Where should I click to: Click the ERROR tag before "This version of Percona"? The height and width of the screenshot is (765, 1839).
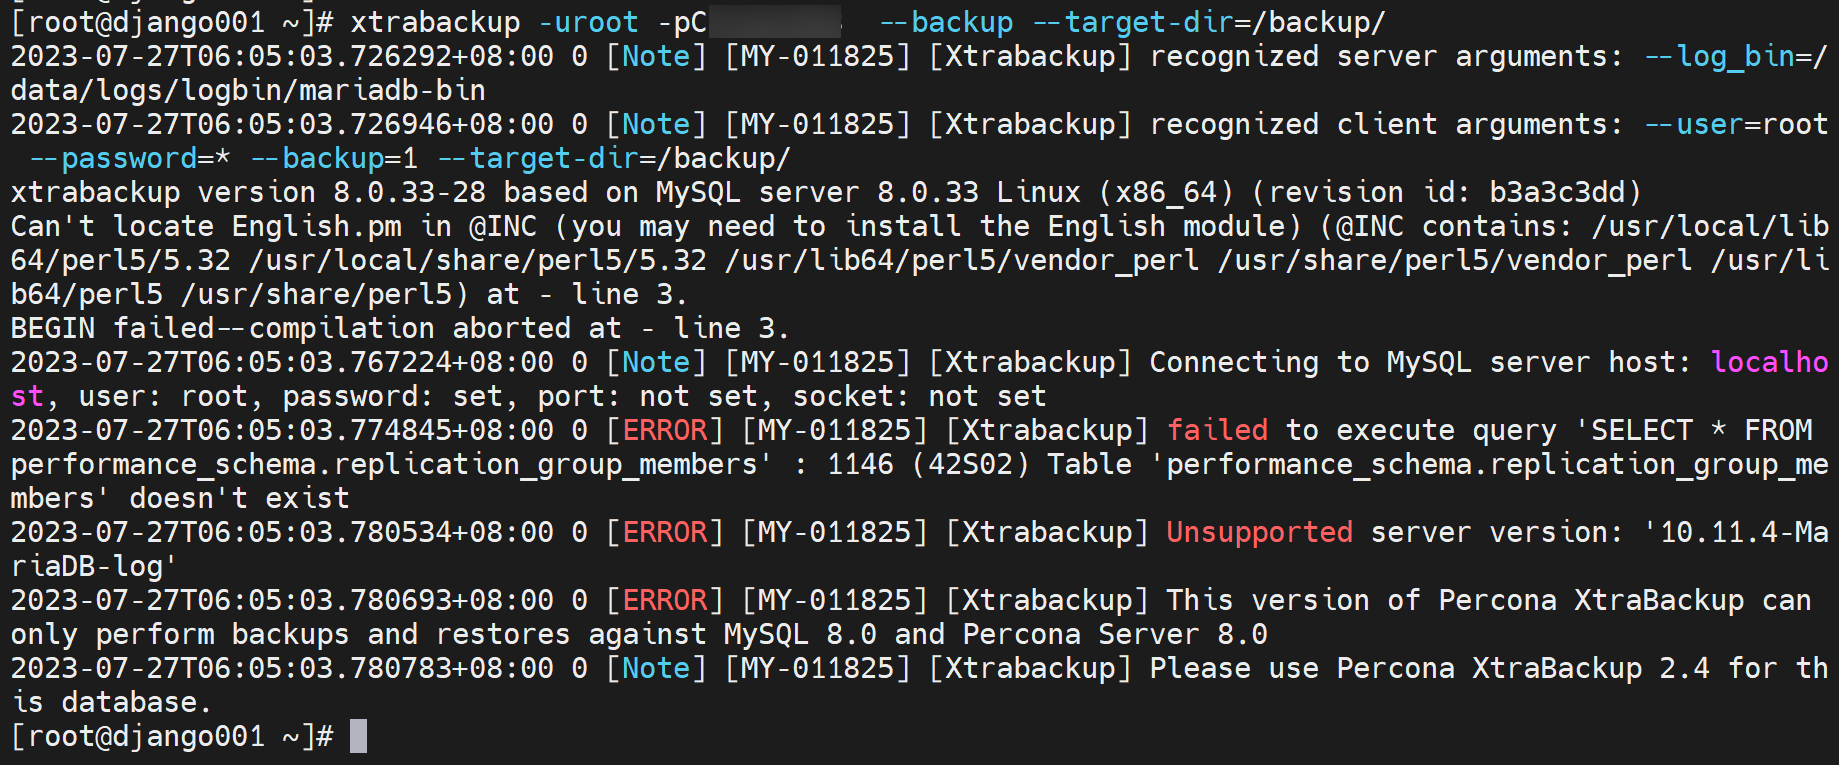pyautogui.click(x=665, y=600)
